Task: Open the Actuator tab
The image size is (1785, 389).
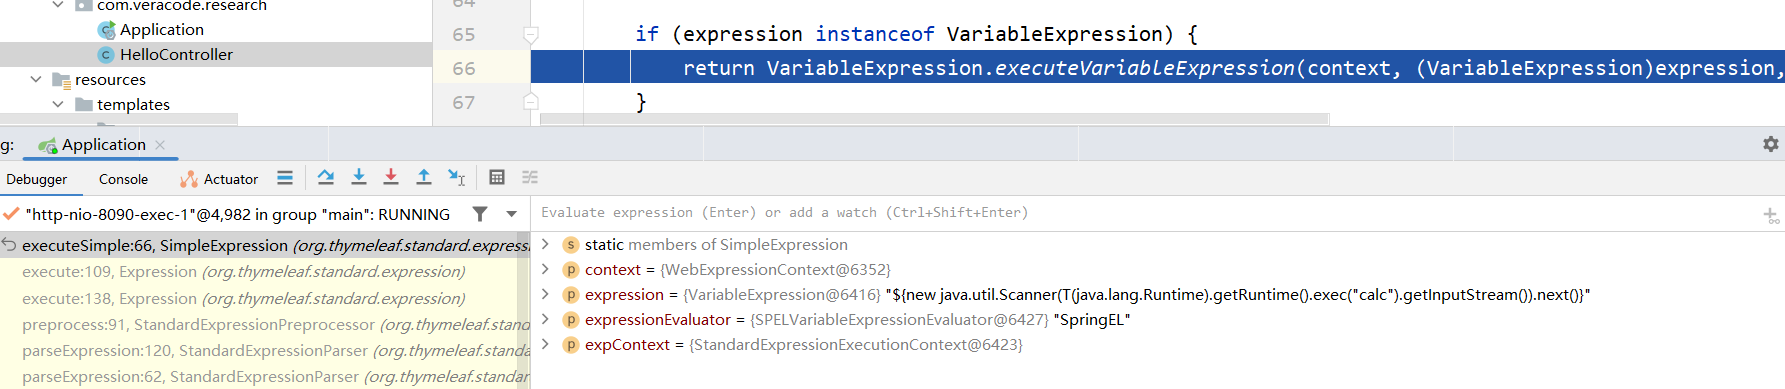Action: (x=219, y=179)
